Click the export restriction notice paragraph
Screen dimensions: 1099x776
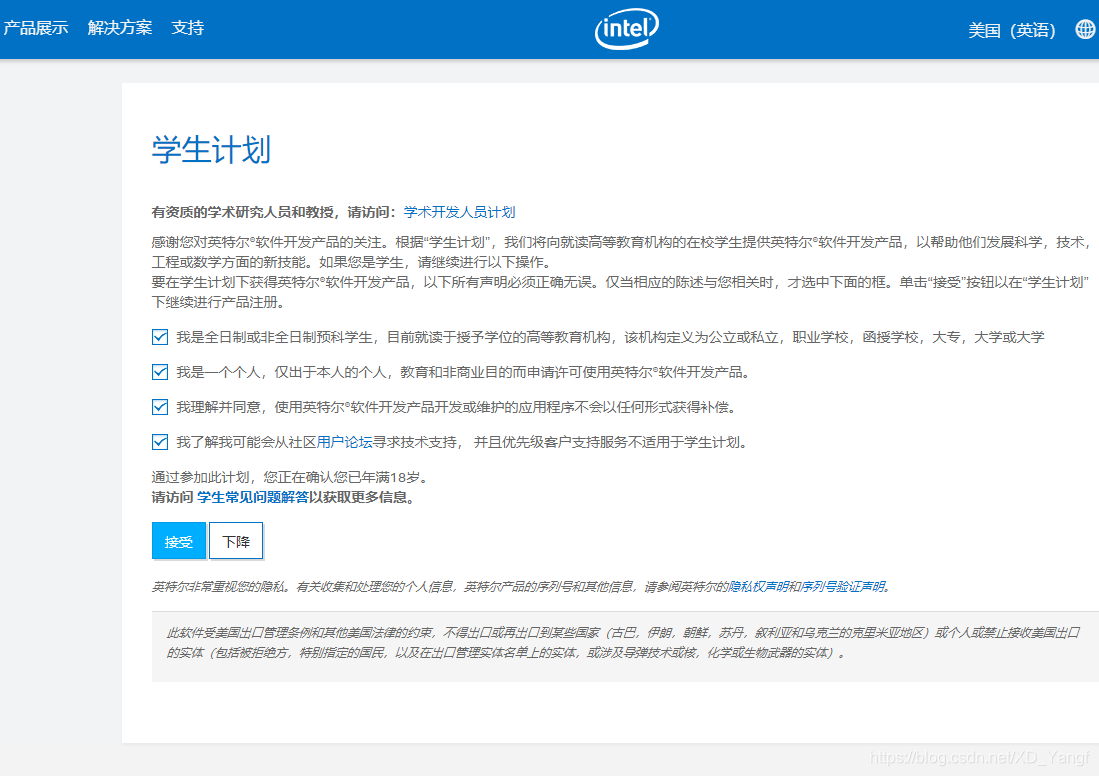coord(624,643)
